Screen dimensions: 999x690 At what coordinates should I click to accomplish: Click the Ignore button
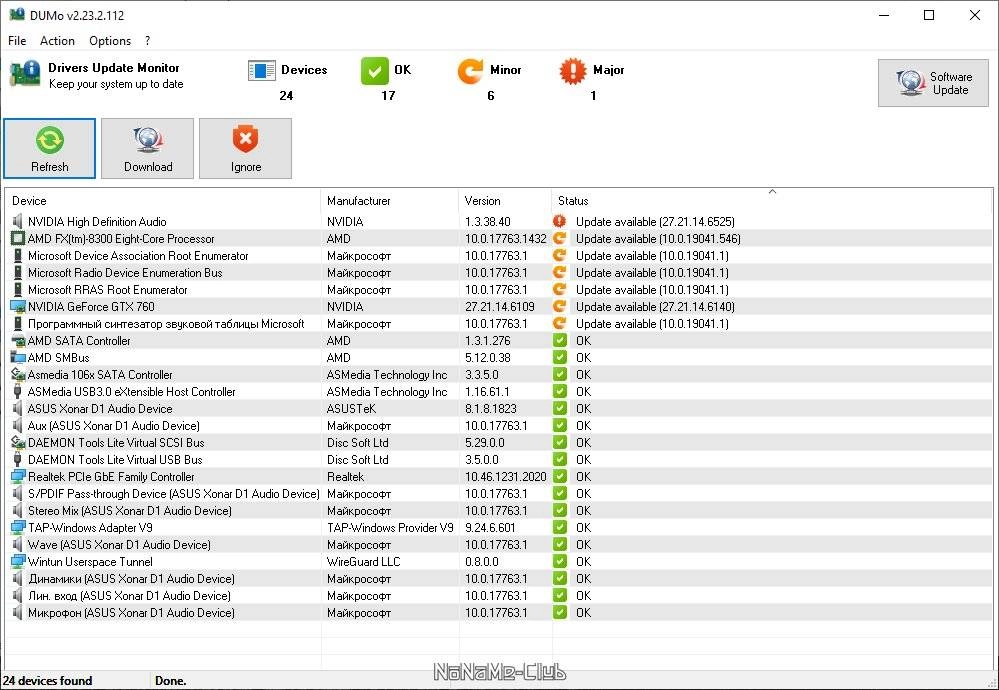tap(245, 148)
